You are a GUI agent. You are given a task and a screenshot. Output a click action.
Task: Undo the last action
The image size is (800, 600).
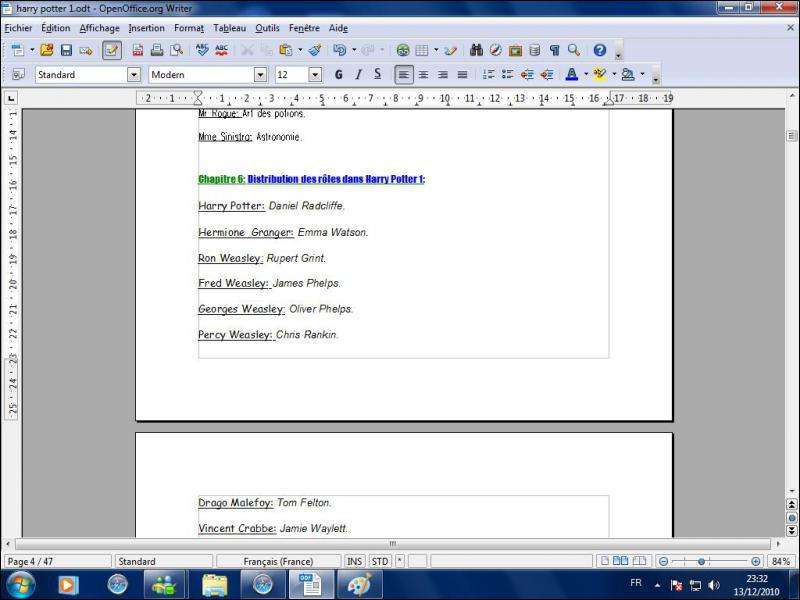[339, 50]
